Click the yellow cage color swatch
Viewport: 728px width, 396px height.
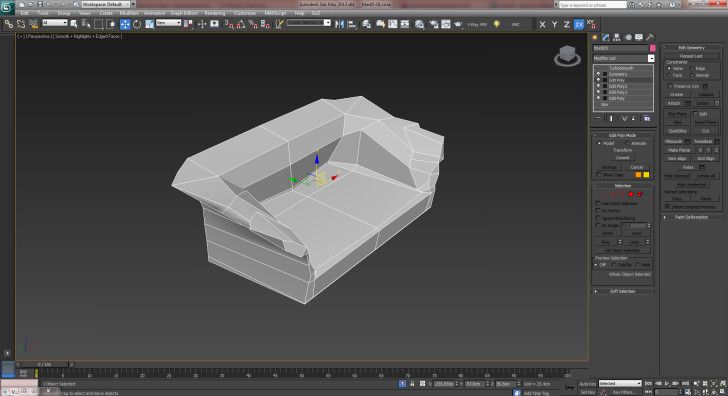(646, 175)
